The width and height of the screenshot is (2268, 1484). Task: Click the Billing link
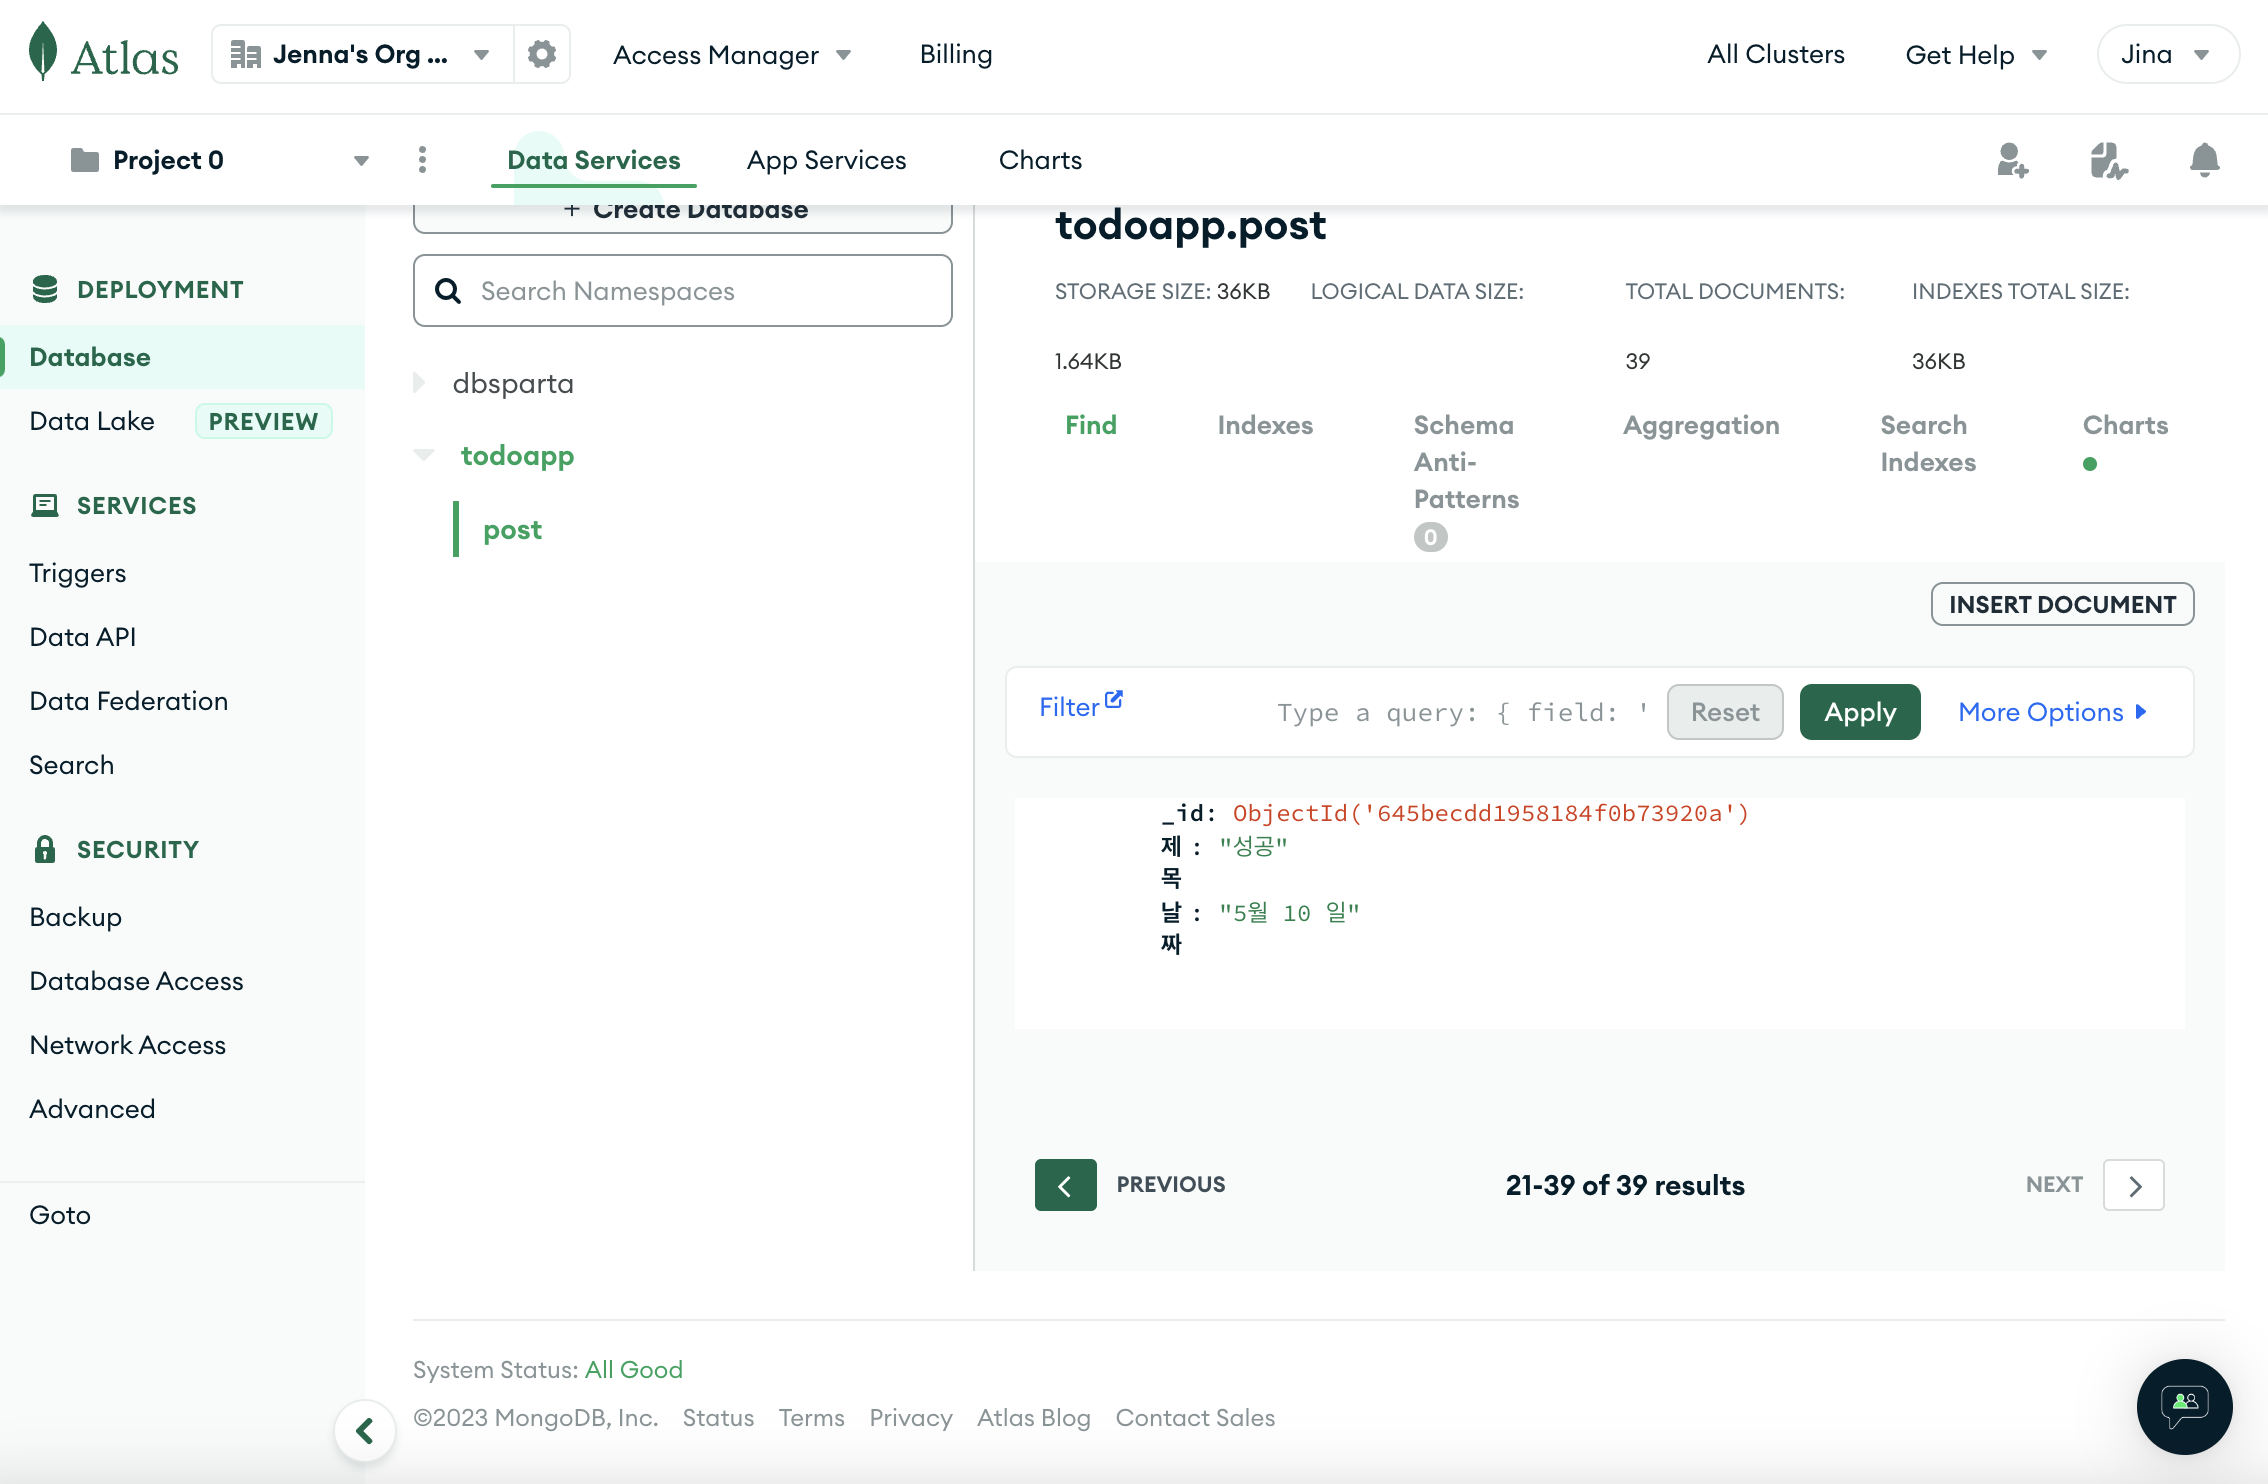click(956, 54)
